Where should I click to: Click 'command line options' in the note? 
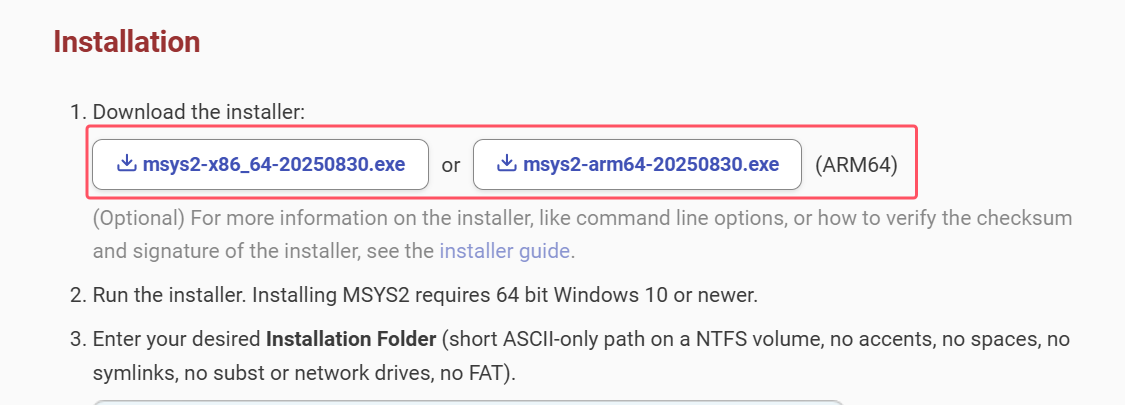658,218
